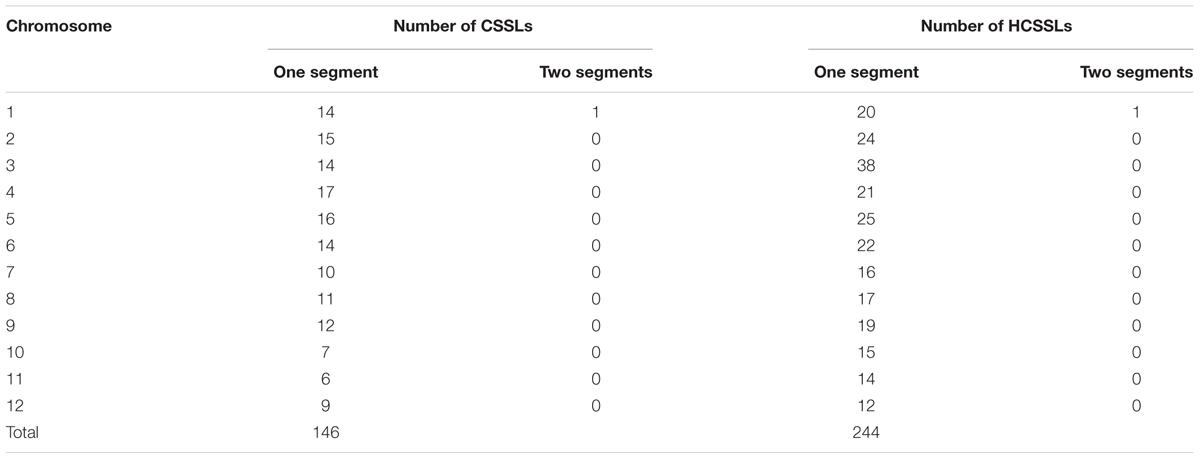Click the Chromosome column header
This screenshot has height=459, width=1200.
click(58, 26)
